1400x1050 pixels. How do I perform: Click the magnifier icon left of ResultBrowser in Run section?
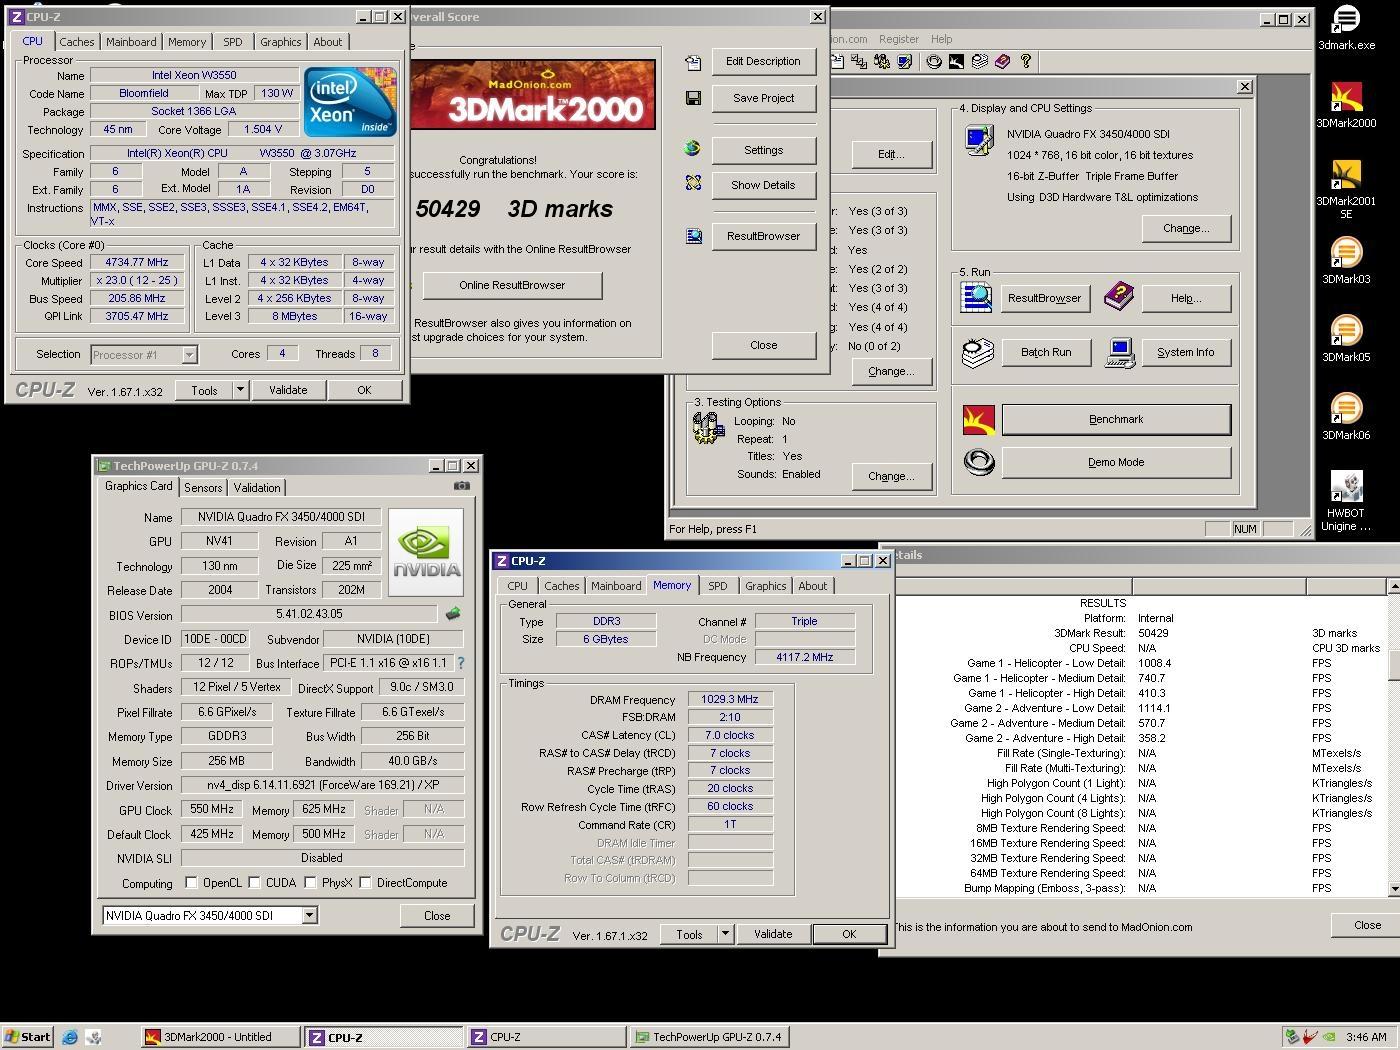(977, 297)
